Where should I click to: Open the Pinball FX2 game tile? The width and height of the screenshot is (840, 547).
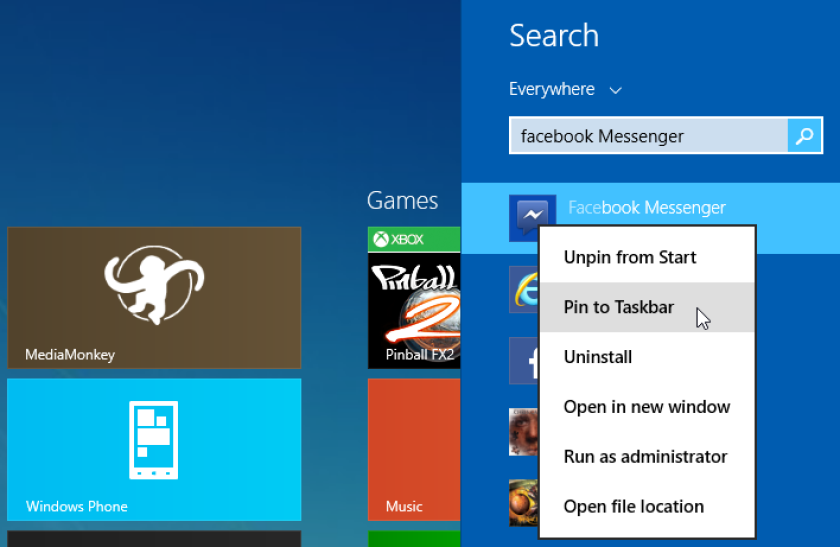click(x=414, y=297)
